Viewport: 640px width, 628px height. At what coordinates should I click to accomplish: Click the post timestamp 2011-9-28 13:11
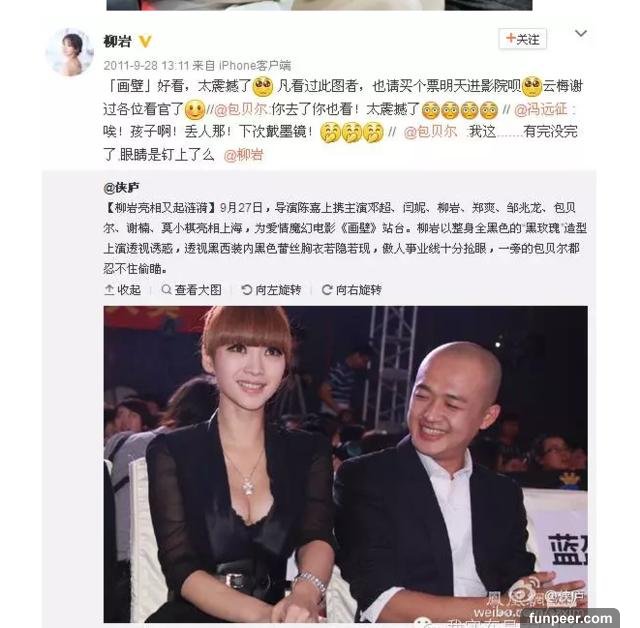147,65
